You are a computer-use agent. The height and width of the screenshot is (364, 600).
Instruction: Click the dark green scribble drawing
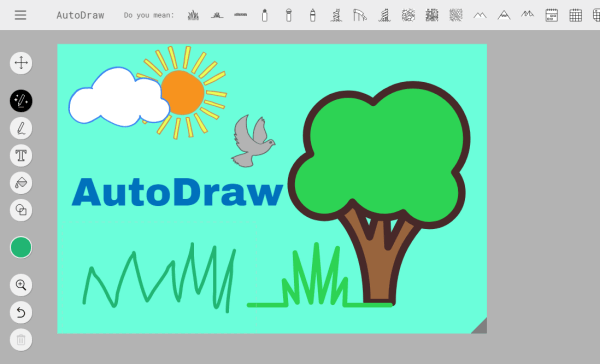click(159, 277)
